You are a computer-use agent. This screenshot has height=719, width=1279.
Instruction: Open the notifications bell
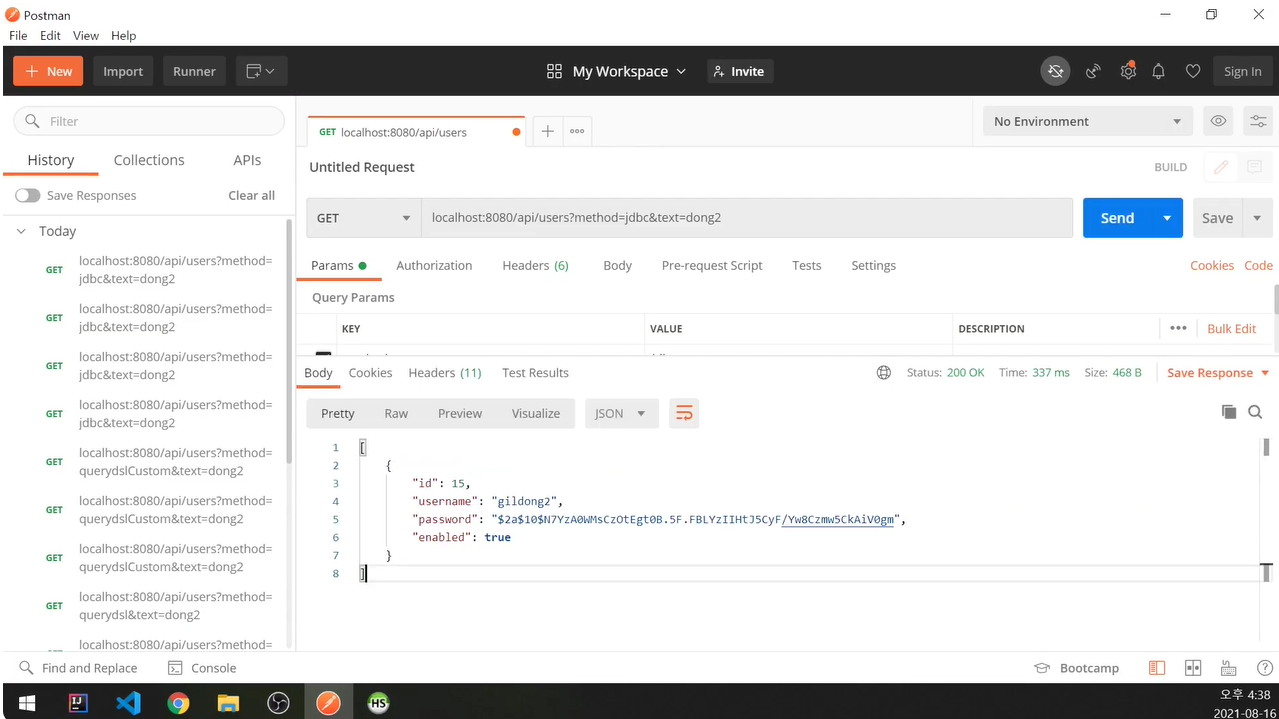[1158, 71]
